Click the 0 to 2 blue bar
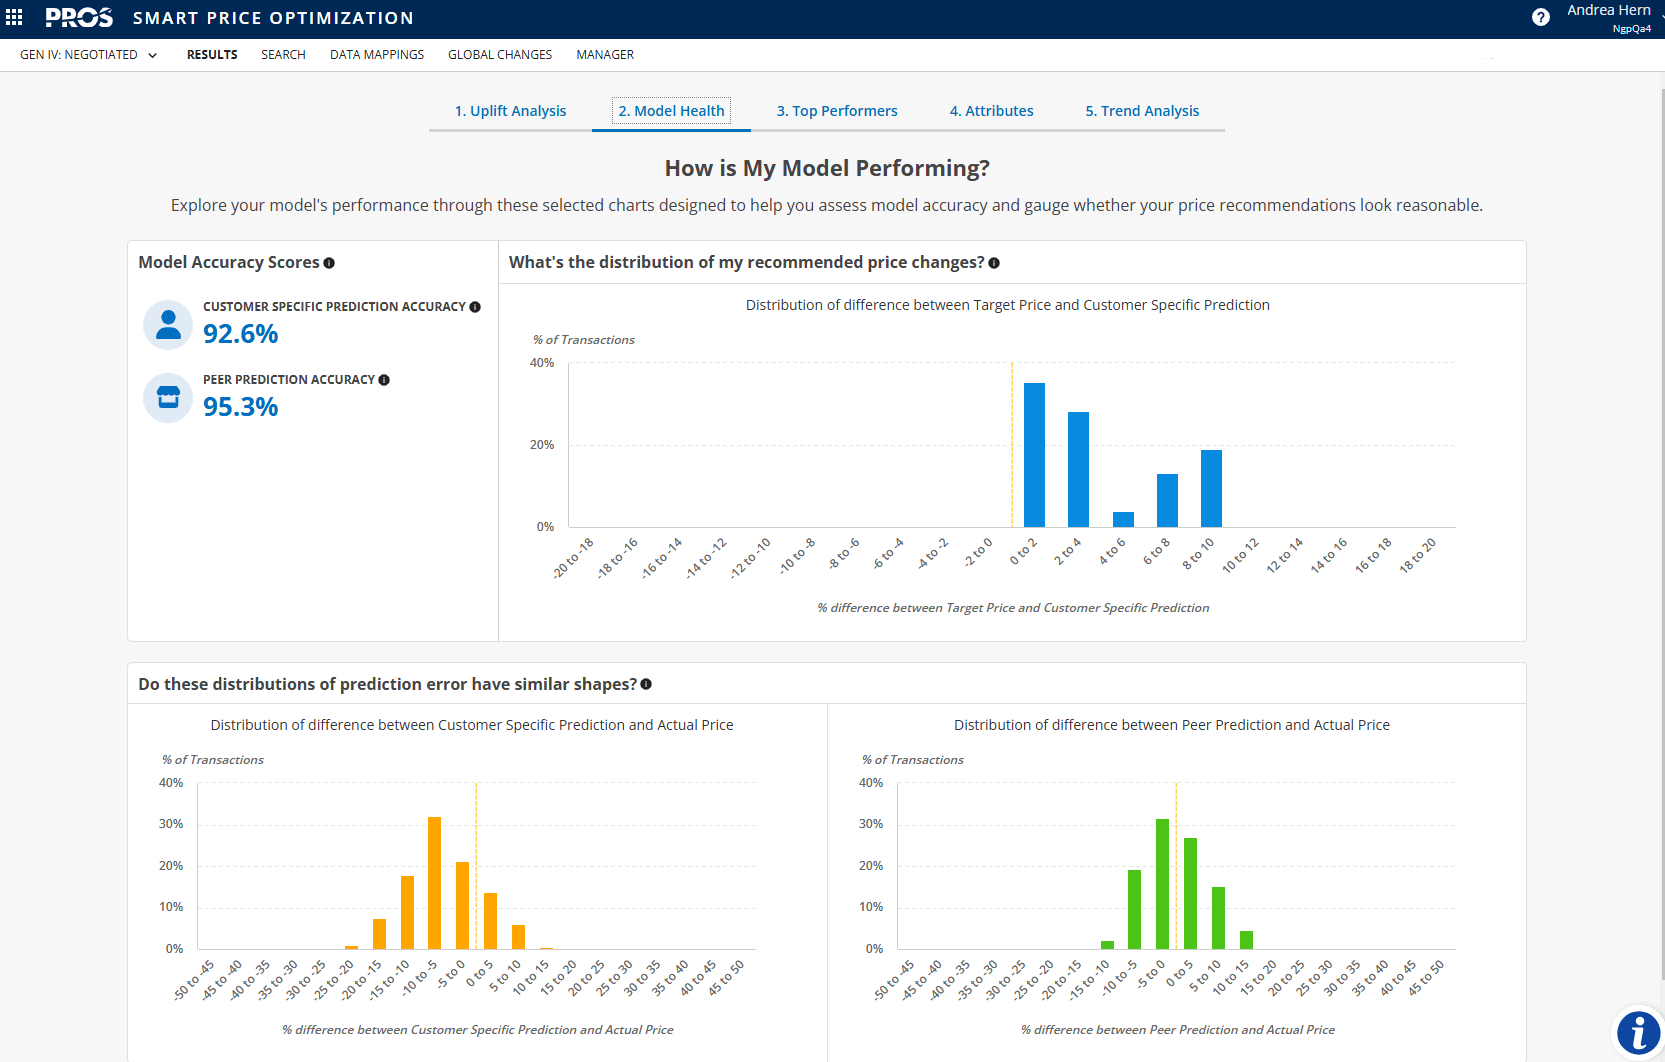 pos(1034,455)
